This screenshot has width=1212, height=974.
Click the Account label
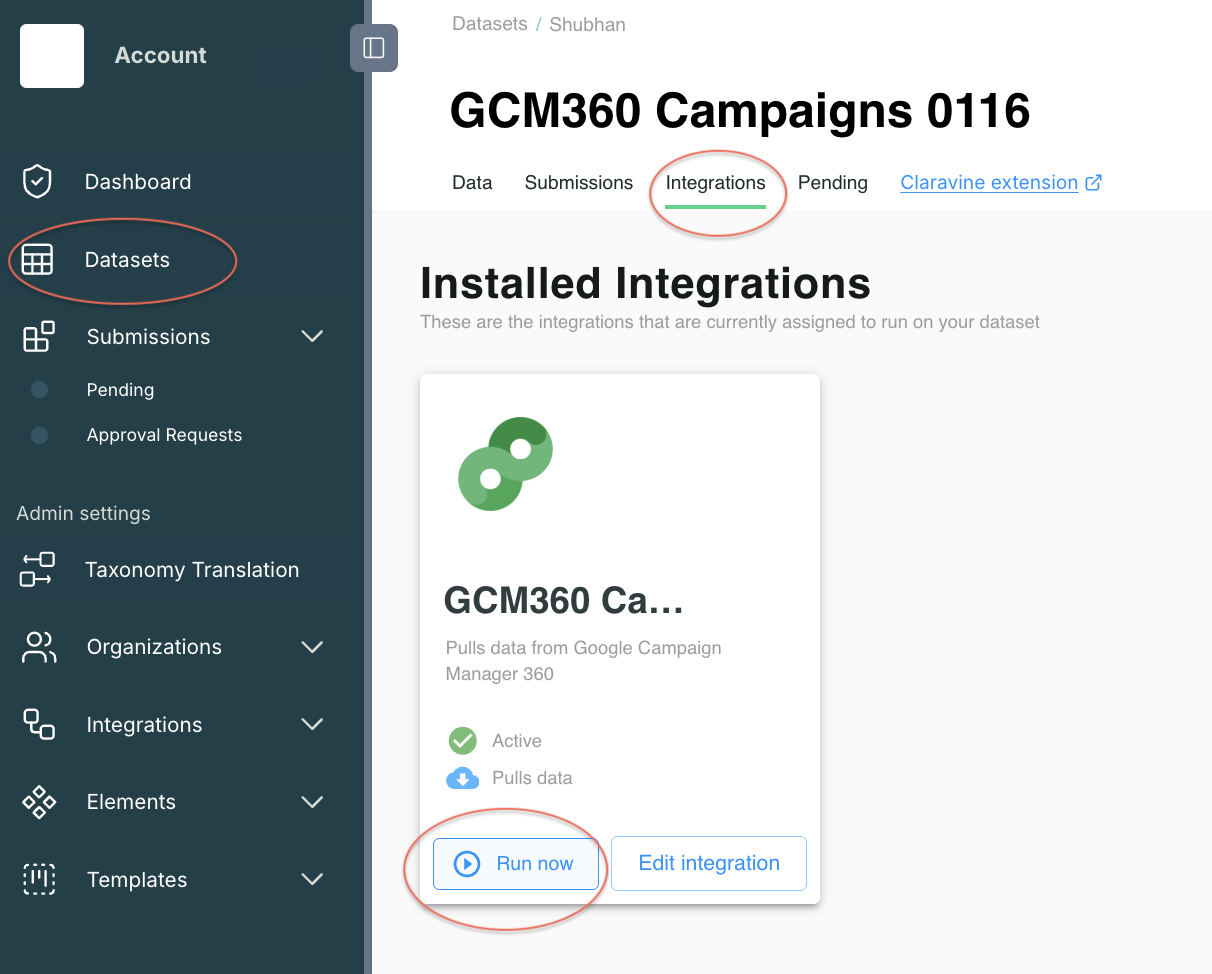point(160,55)
